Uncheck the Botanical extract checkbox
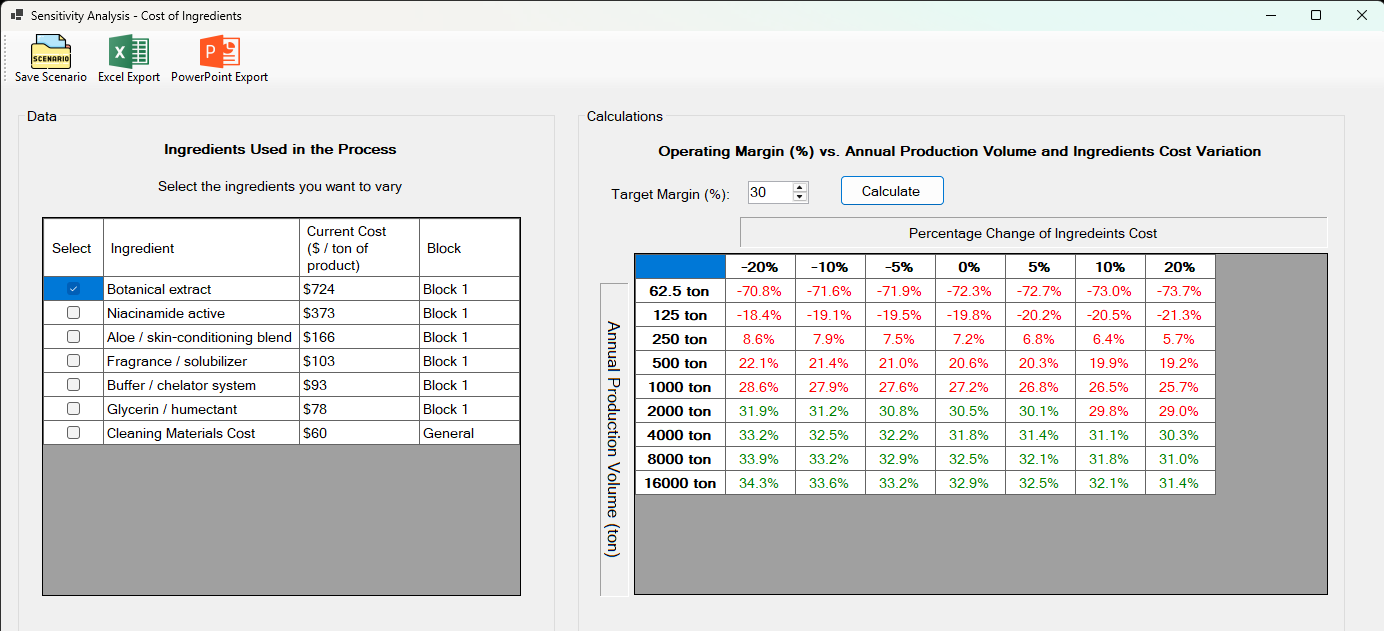This screenshot has height=631, width=1384. click(73, 289)
